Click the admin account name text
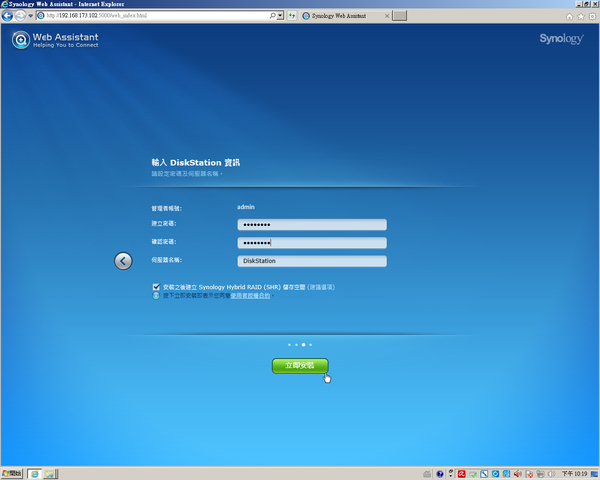This screenshot has width=600, height=480. (246, 207)
